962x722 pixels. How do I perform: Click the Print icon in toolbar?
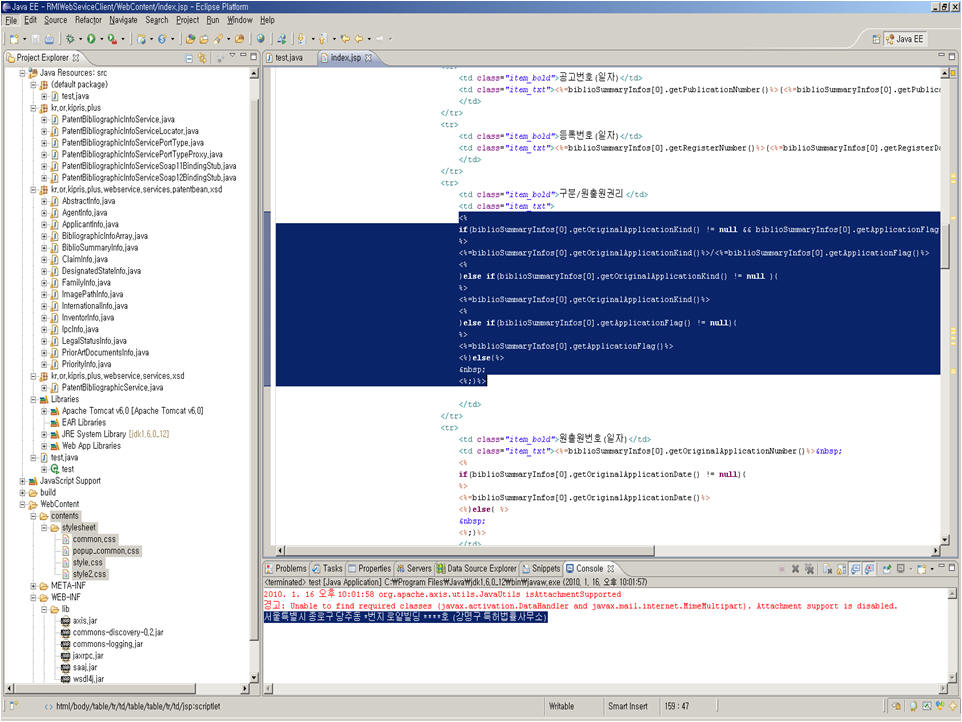click(x=49, y=39)
